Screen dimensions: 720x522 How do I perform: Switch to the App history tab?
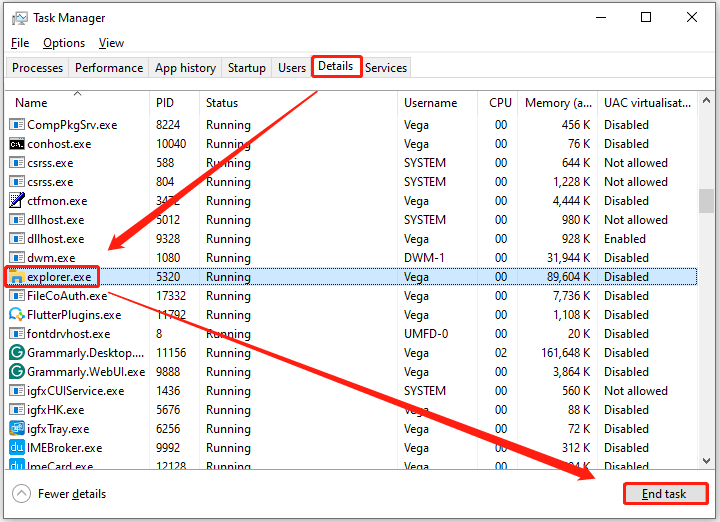tap(185, 68)
